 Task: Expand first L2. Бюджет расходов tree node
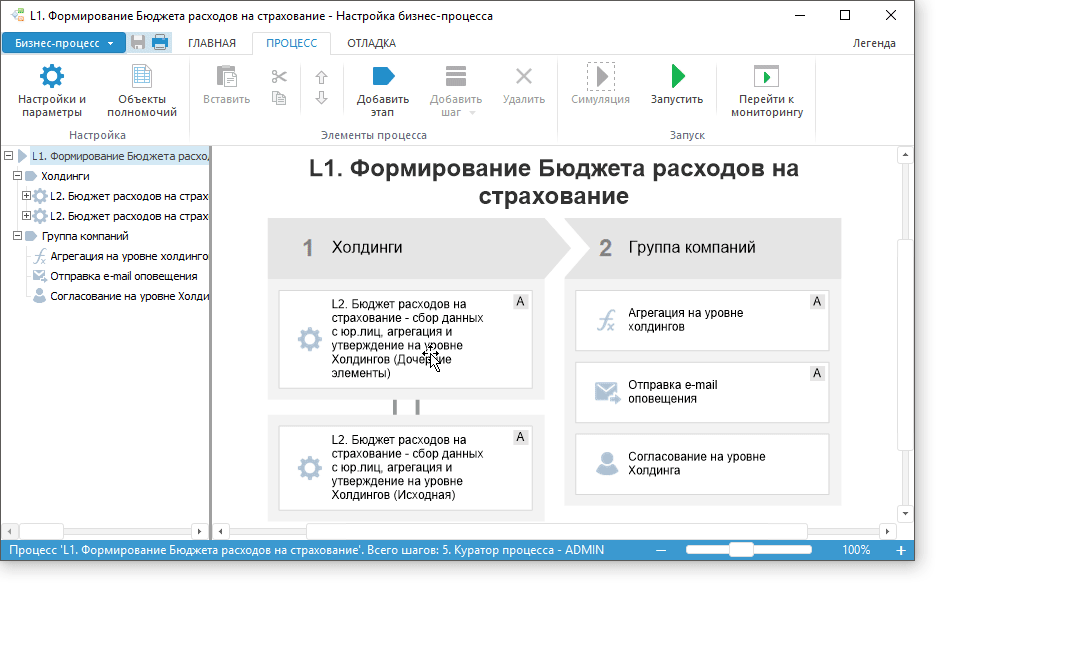27,196
